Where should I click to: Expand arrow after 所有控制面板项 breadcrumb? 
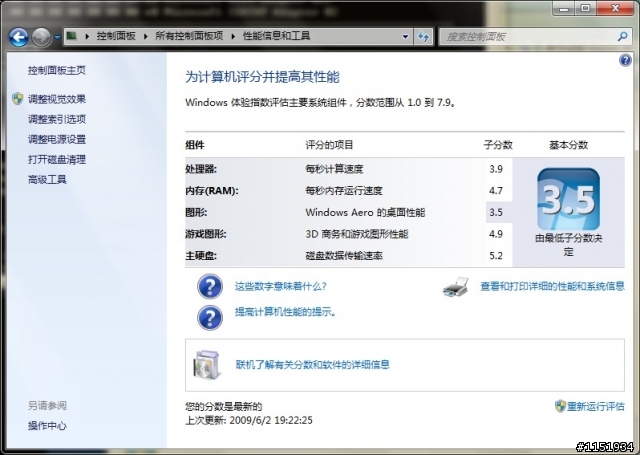[x=233, y=36]
